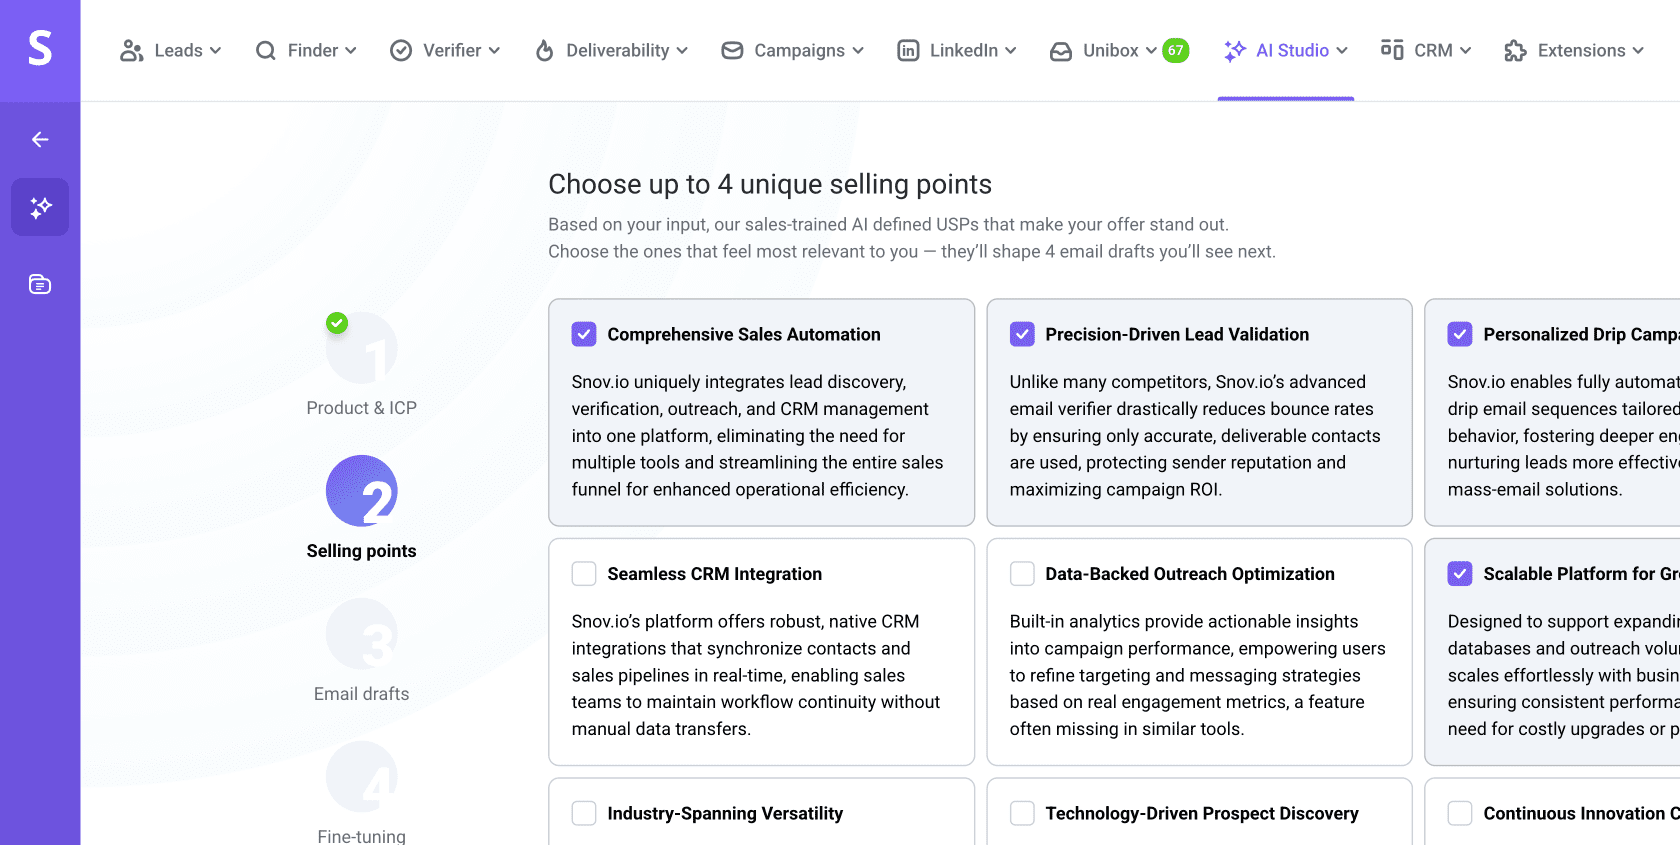Click the Extensions puzzle icon
This screenshot has width=1680, height=845.
point(1515,51)
